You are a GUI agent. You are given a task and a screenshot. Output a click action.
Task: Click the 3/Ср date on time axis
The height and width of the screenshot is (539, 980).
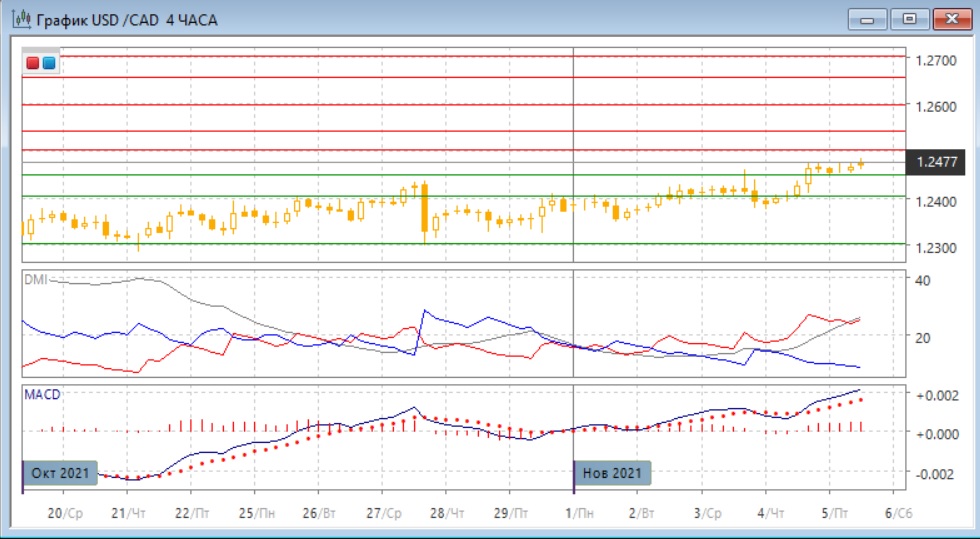click(706, 514)
